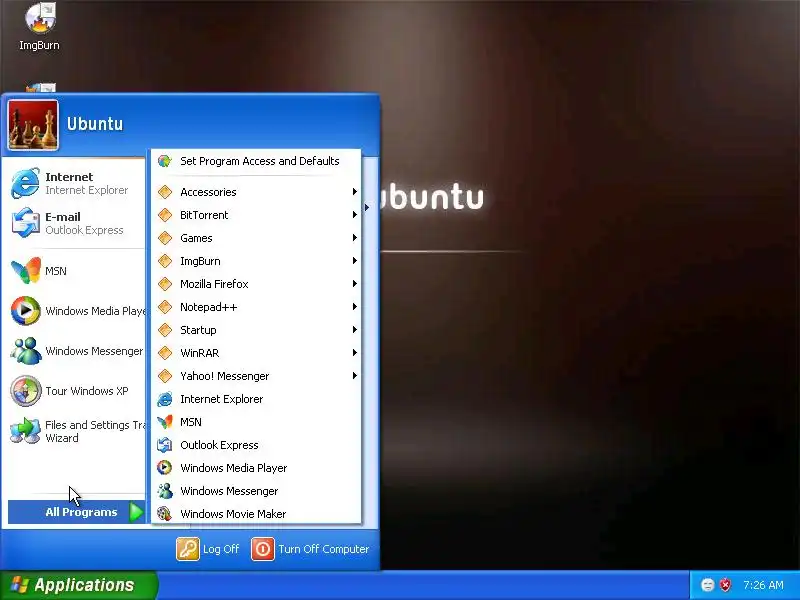Click the MSN butterfly icon in left pane
Image resolution: width=800 pixels, height=600 pixels.
pyautogui.click(x=26, y=270)
